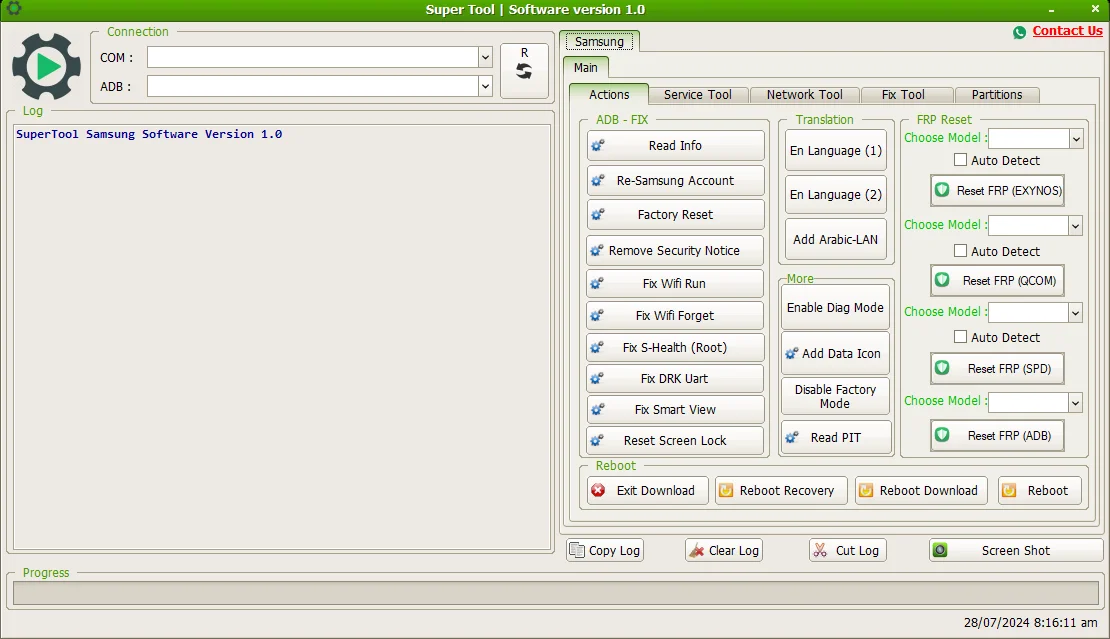Click Add Arabic-LAN button

pyautogui.click(x=835, y=239)
